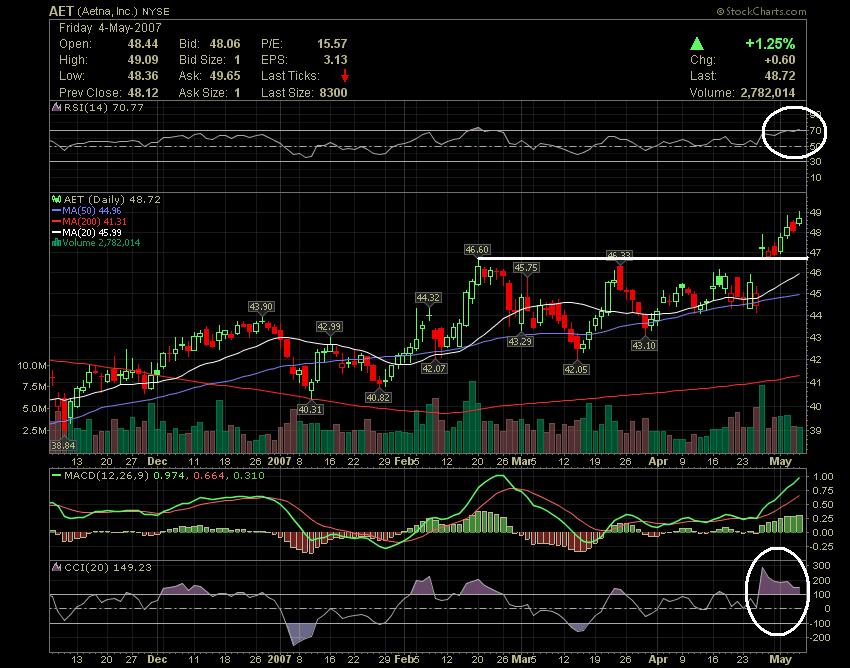This screenshot has width=850, height=668.
Task: Select the High value 49.09
Action: click(x=143, y=60)
